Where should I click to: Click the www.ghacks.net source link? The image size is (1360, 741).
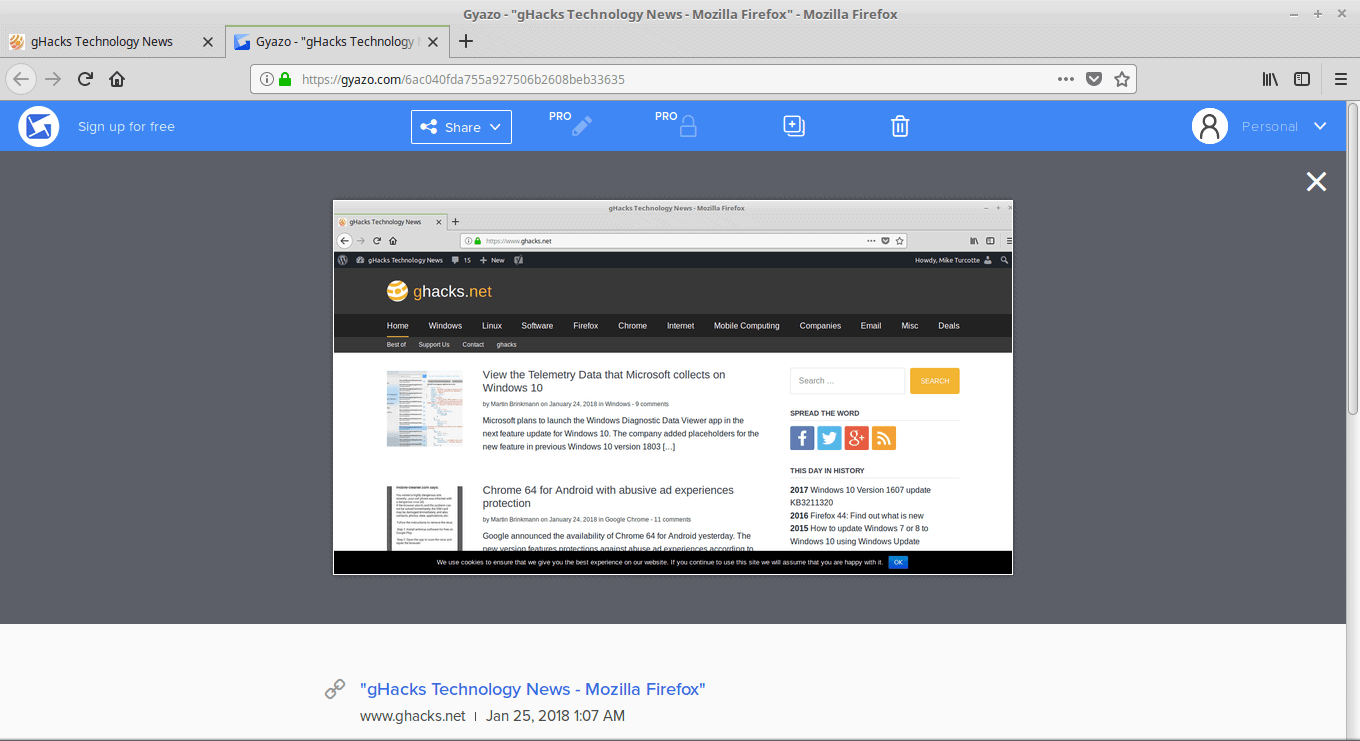pyautogui.click(x=413, y=716)
